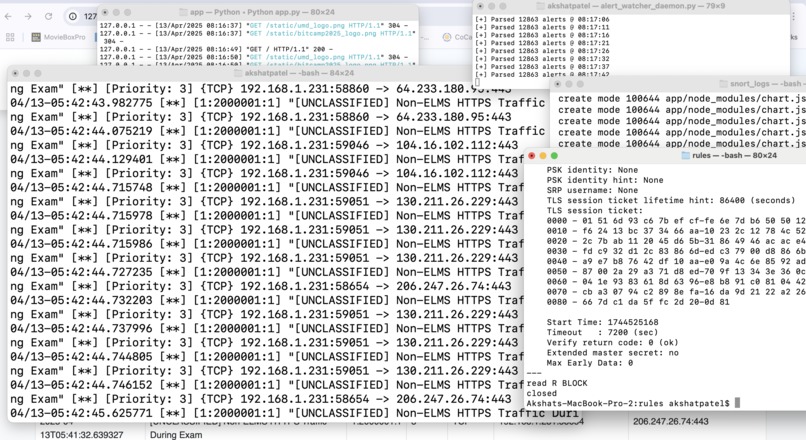
Task: Click the alert line timestamped 04/13-05:42:43.982775
Action: 278,103
